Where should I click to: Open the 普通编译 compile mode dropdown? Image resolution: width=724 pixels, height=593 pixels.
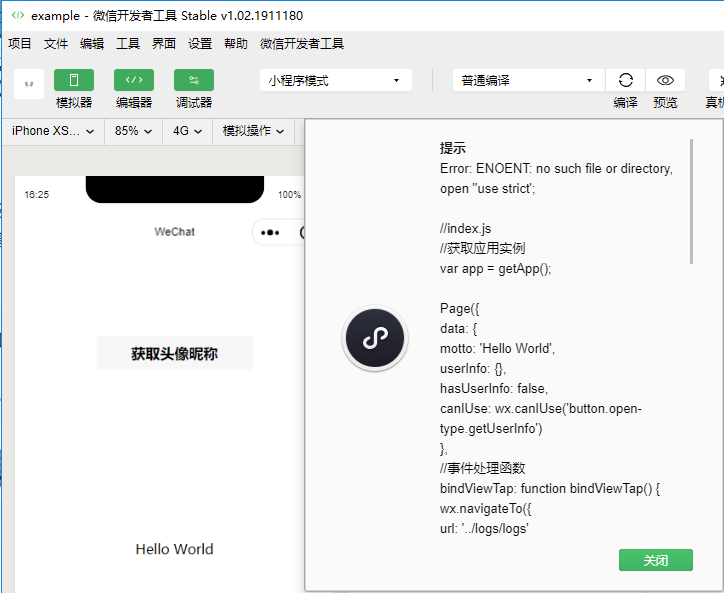529,80
